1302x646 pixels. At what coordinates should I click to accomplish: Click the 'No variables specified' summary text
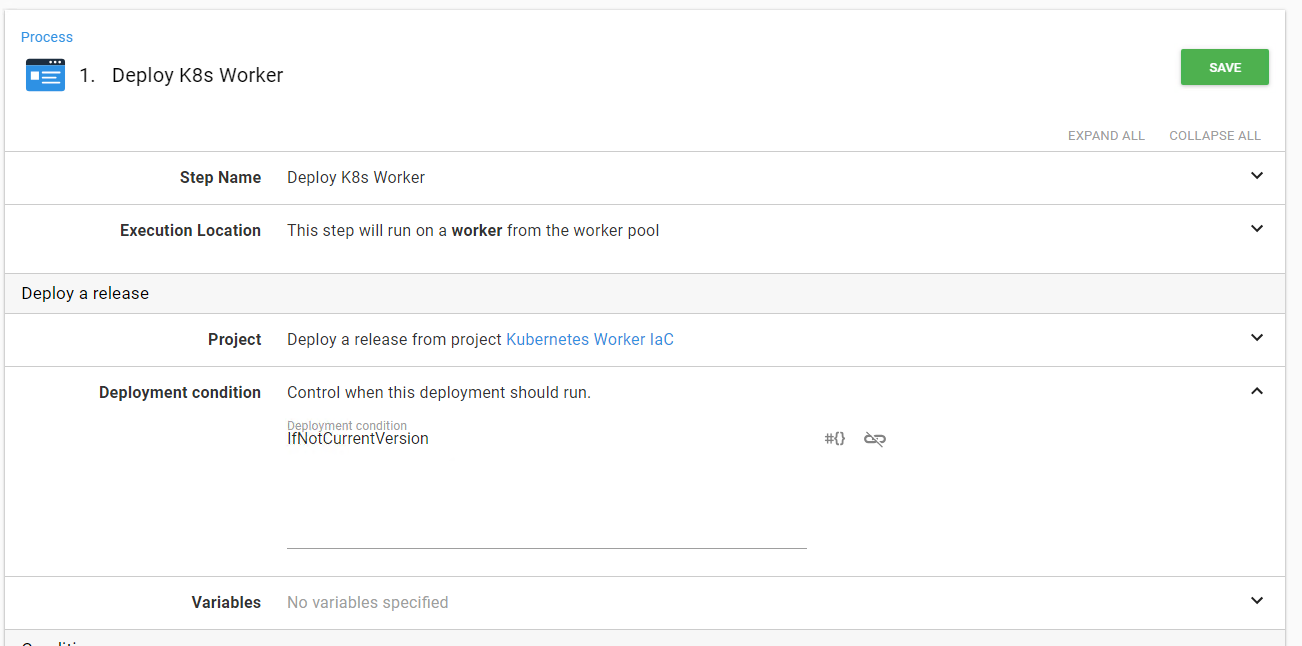(x=367, y=602)
